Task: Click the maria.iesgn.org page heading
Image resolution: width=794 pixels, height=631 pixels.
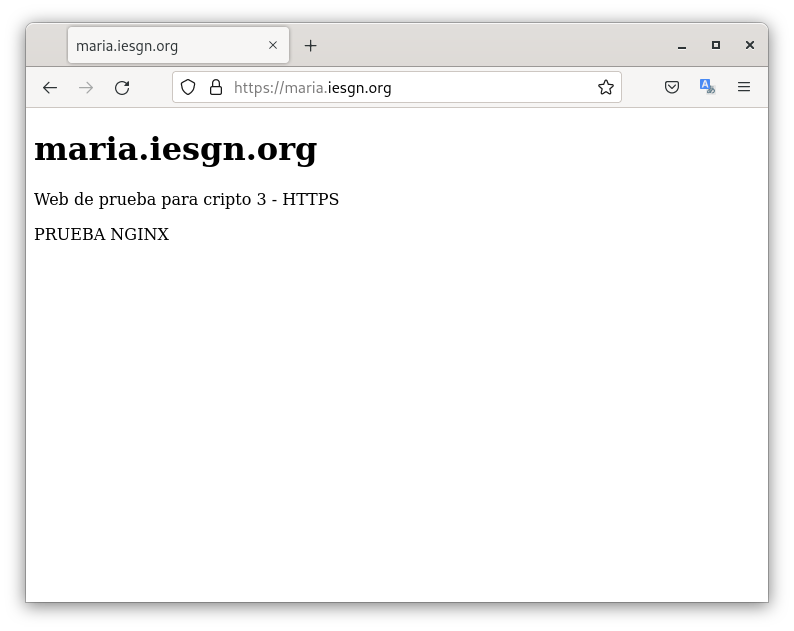Action: click(x=175, y=149)
